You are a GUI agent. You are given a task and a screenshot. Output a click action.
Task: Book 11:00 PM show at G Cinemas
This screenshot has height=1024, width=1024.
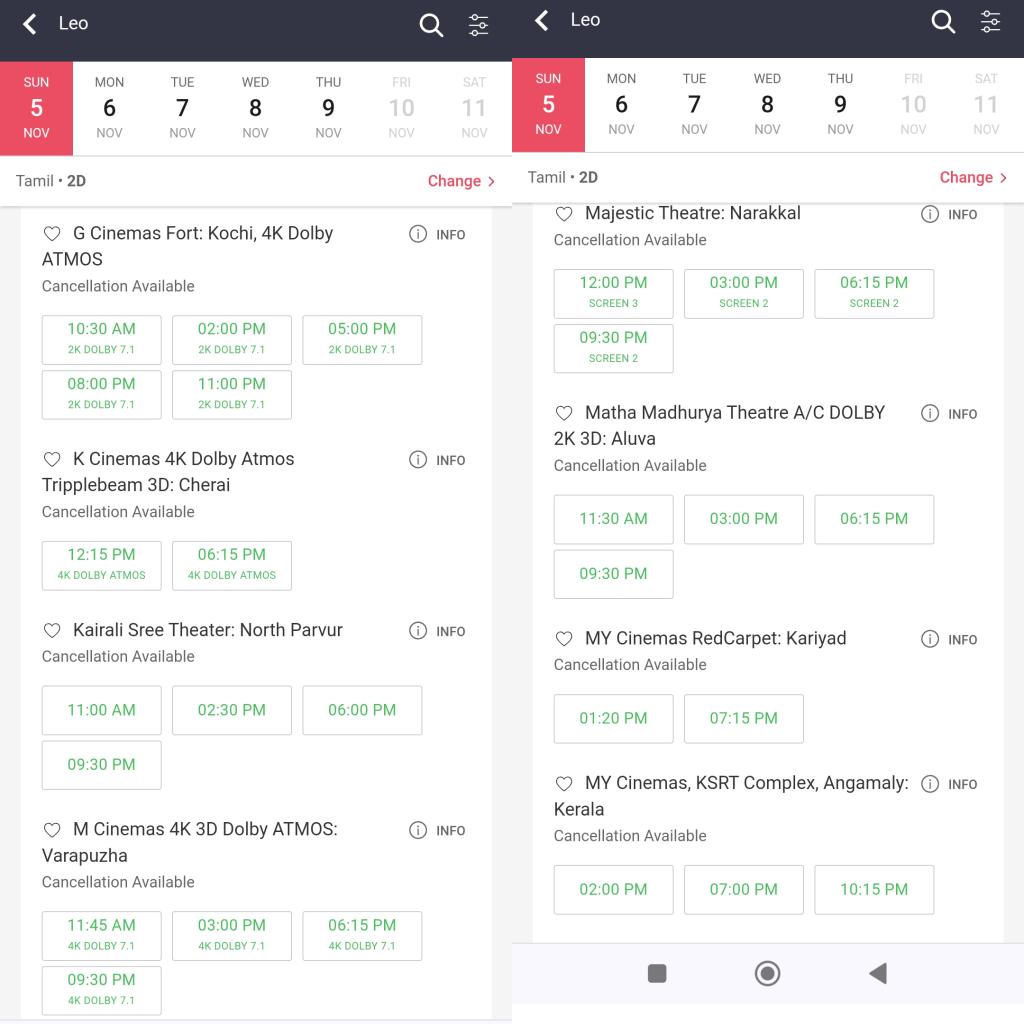pyautogui.click(x=232, y=394)
